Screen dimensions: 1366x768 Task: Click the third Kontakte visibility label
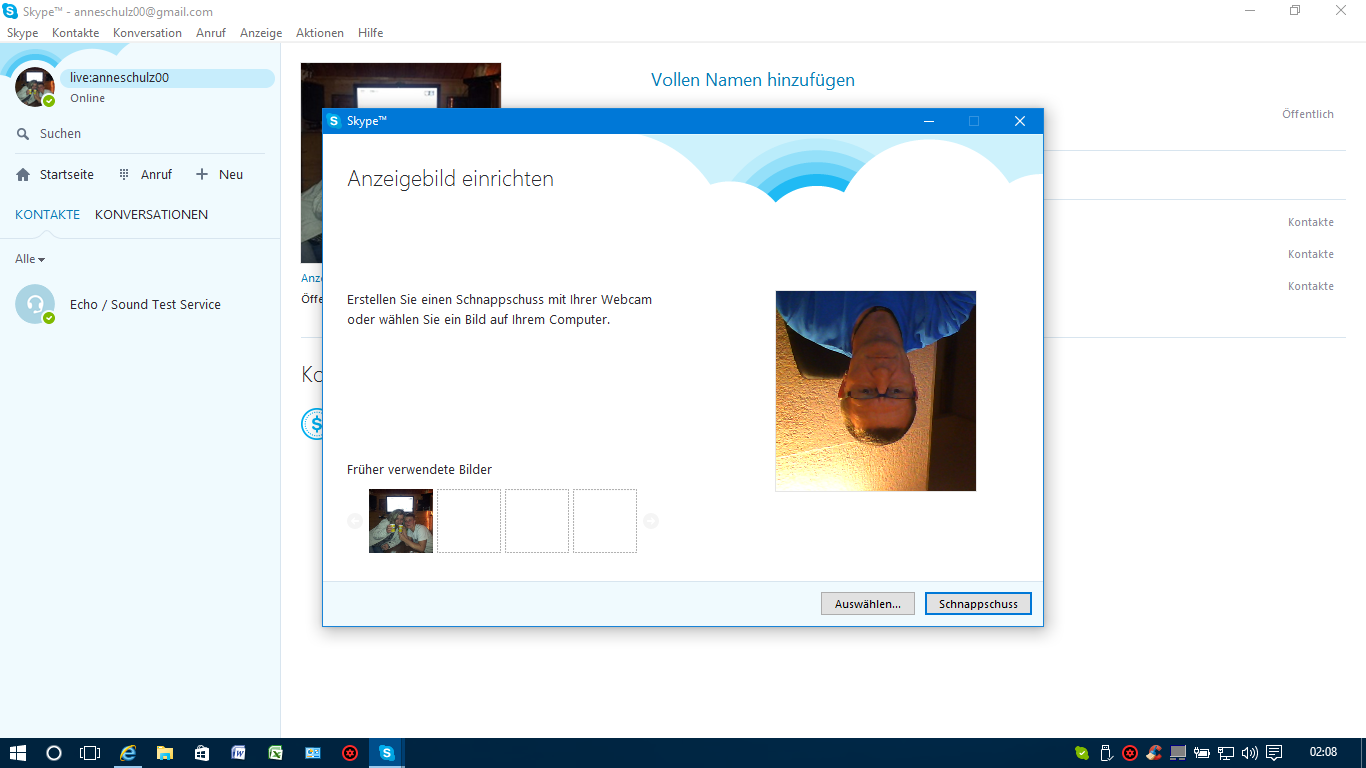[x=1311, y=286]
